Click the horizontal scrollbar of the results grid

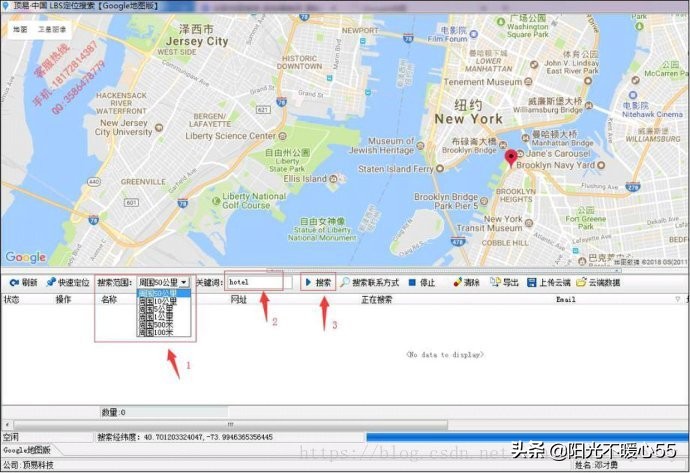[230, 425]
